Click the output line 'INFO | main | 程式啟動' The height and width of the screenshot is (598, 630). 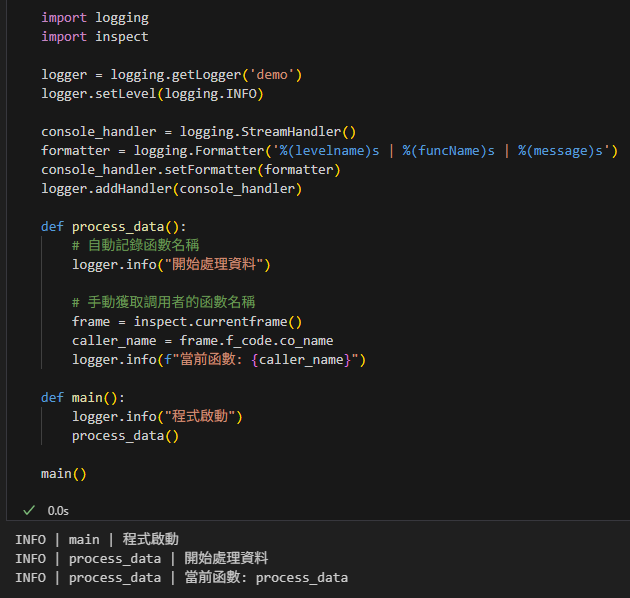pos(97,540)
